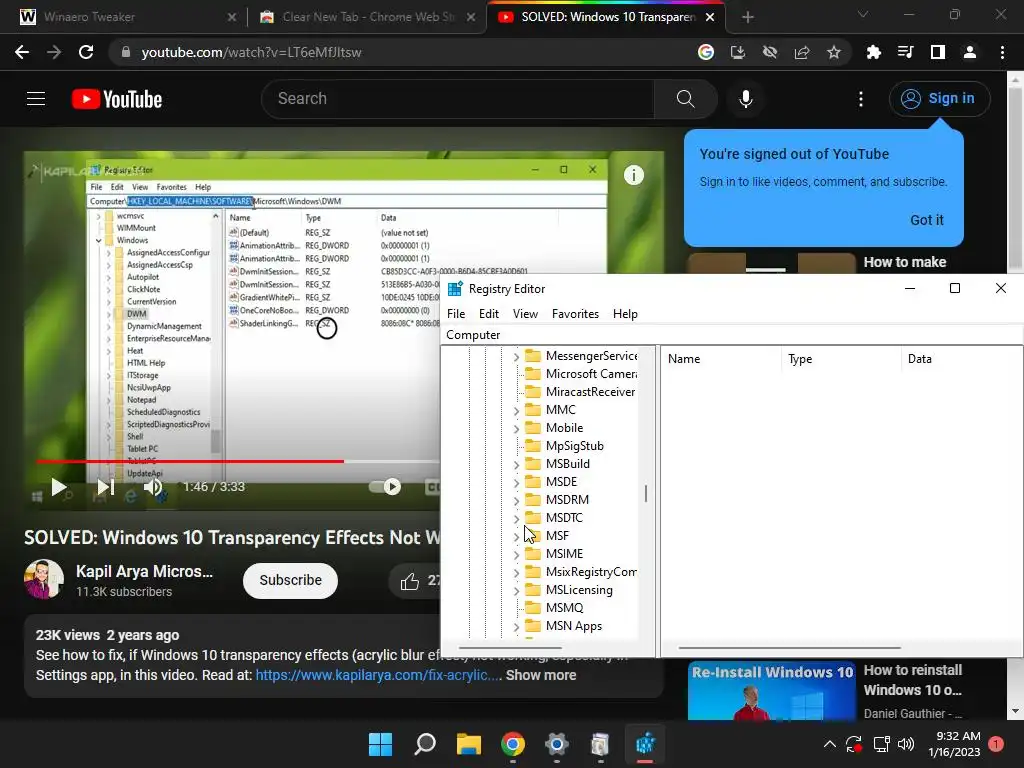The width and height of the screenshot is (1024, 768).
Task: Expand the MSDRM registry key
Action: click(516, 500)
